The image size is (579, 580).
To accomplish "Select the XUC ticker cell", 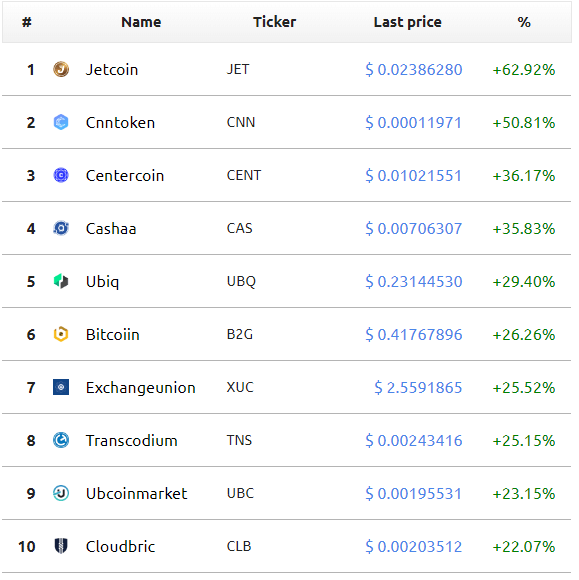I will click(x=240, y=387).
